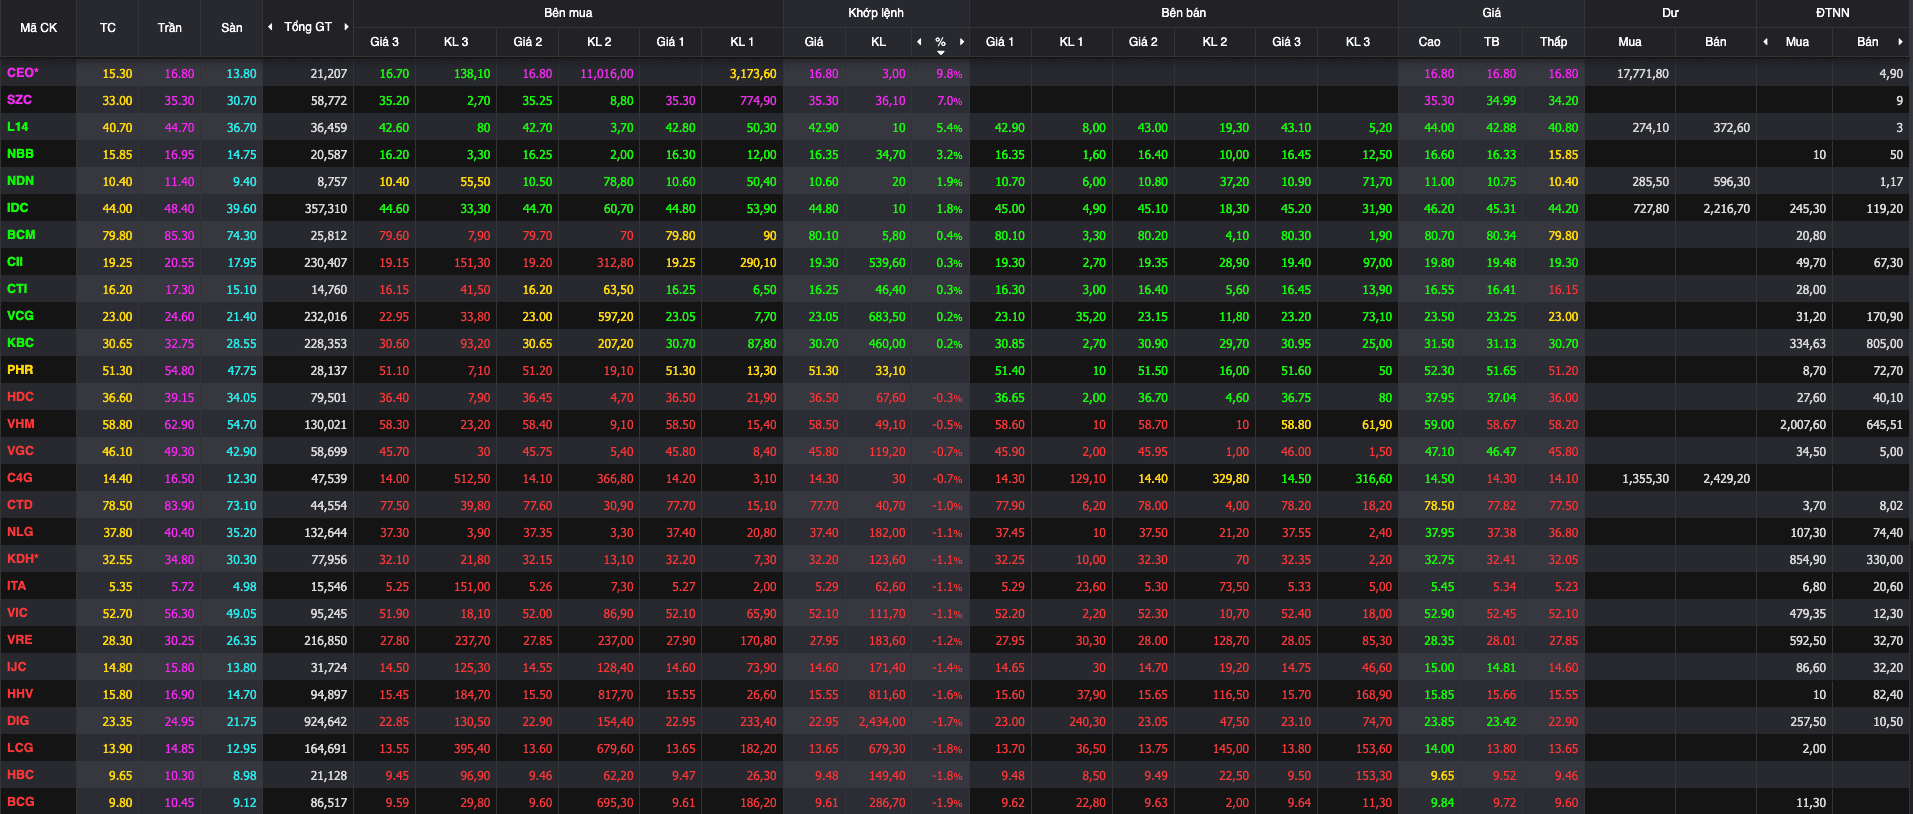Screen dimensions: 1913x814
Task: Open stock symbol CEO*
Action: click(x=22, y=73)
